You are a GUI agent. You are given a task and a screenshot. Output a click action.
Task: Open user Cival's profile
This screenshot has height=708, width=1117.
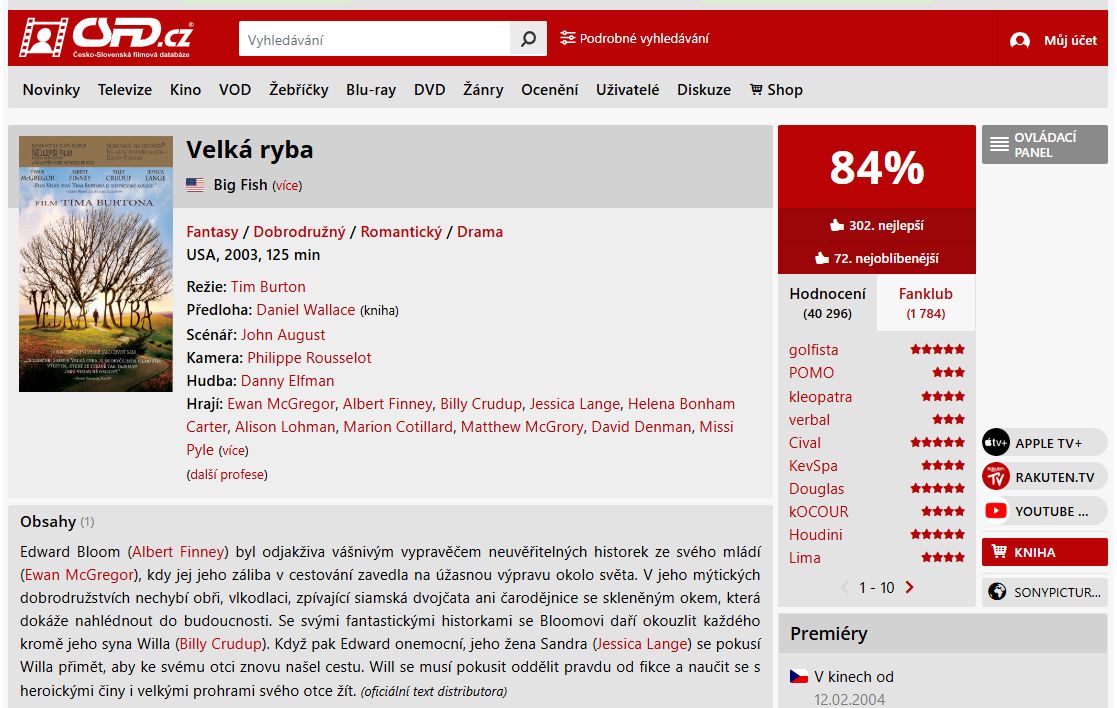[805, 442]
